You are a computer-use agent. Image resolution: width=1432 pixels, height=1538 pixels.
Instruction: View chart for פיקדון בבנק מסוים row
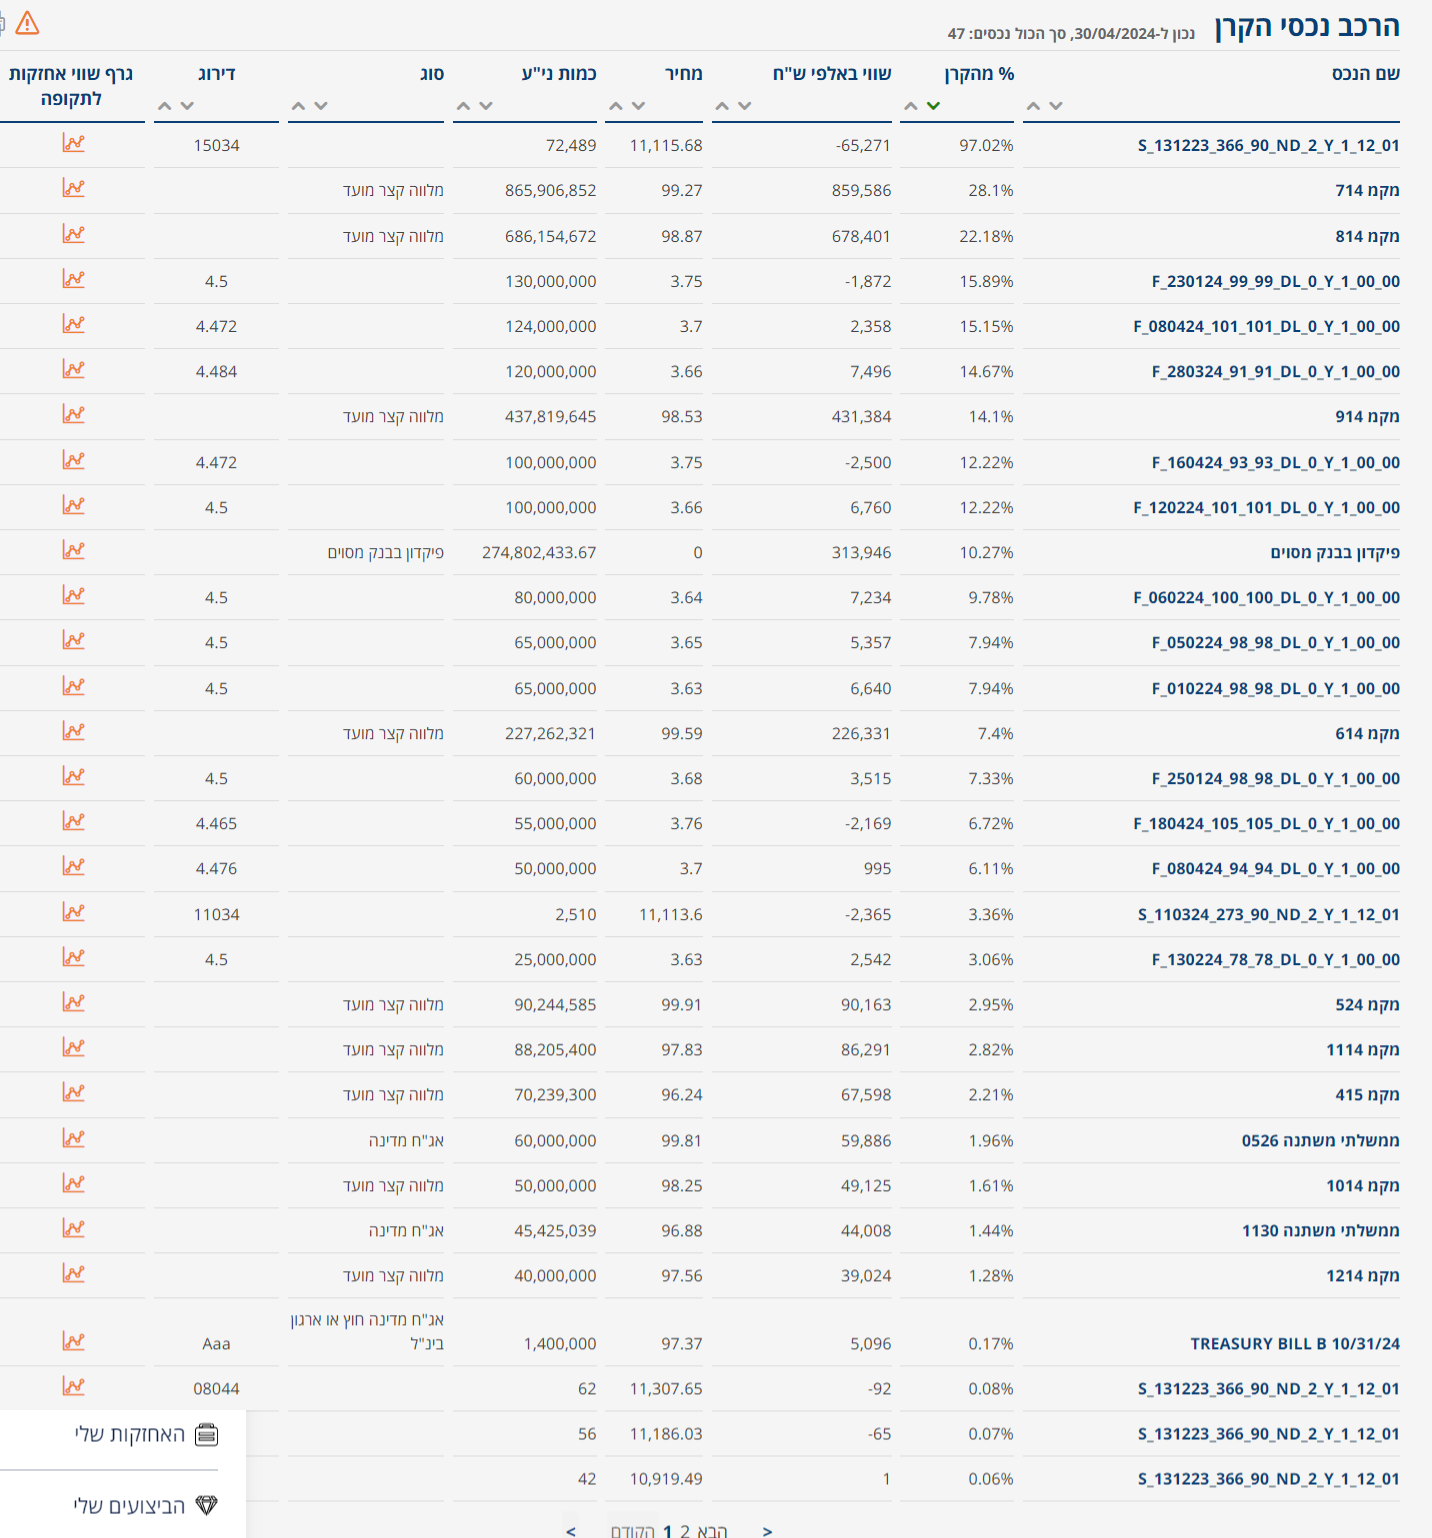point(73,551)
